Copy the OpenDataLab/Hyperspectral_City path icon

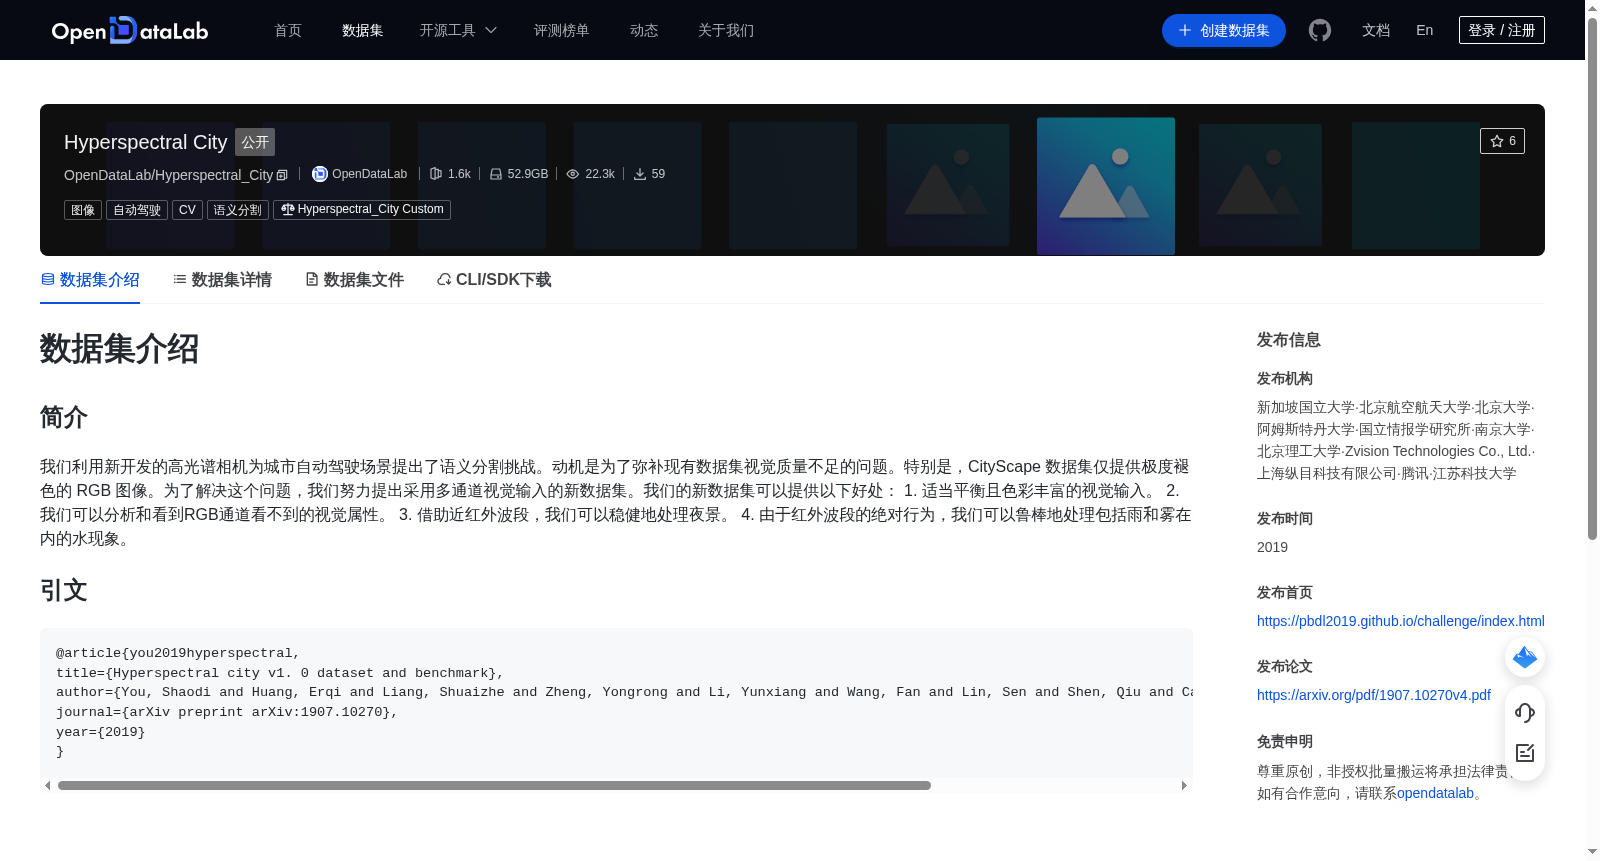click(282, 175)
